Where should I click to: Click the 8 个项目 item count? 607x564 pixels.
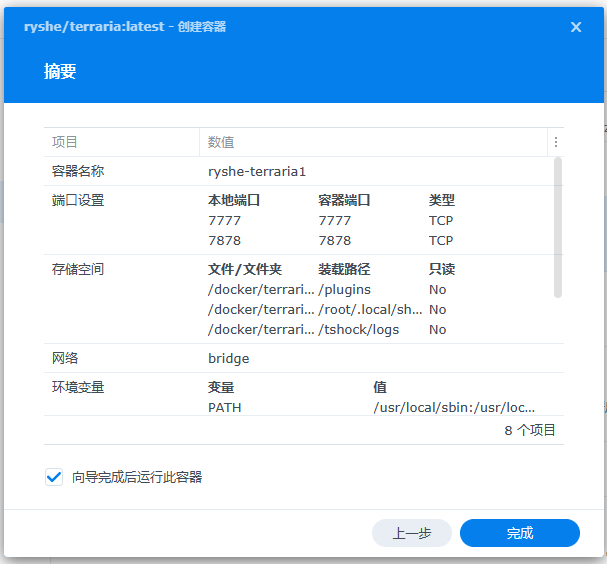click(x=530, y=430)
